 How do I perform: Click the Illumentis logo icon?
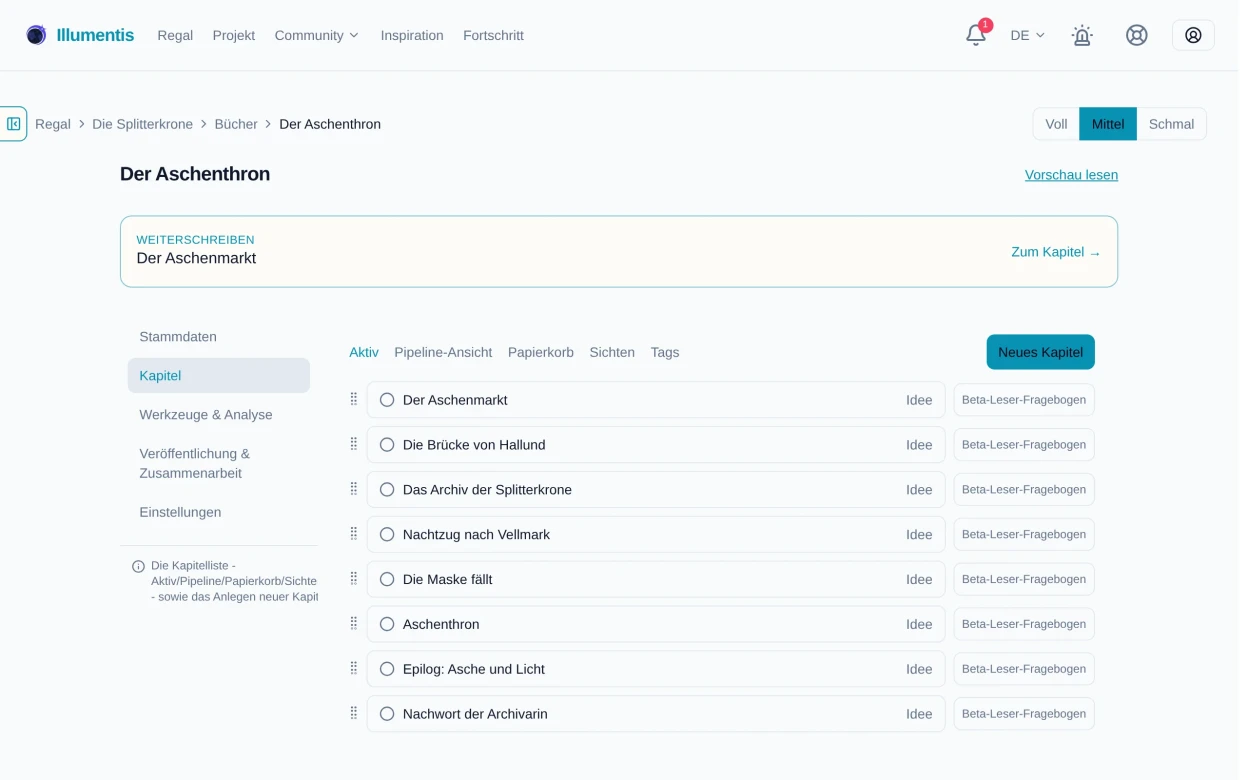tap(36, 35)
